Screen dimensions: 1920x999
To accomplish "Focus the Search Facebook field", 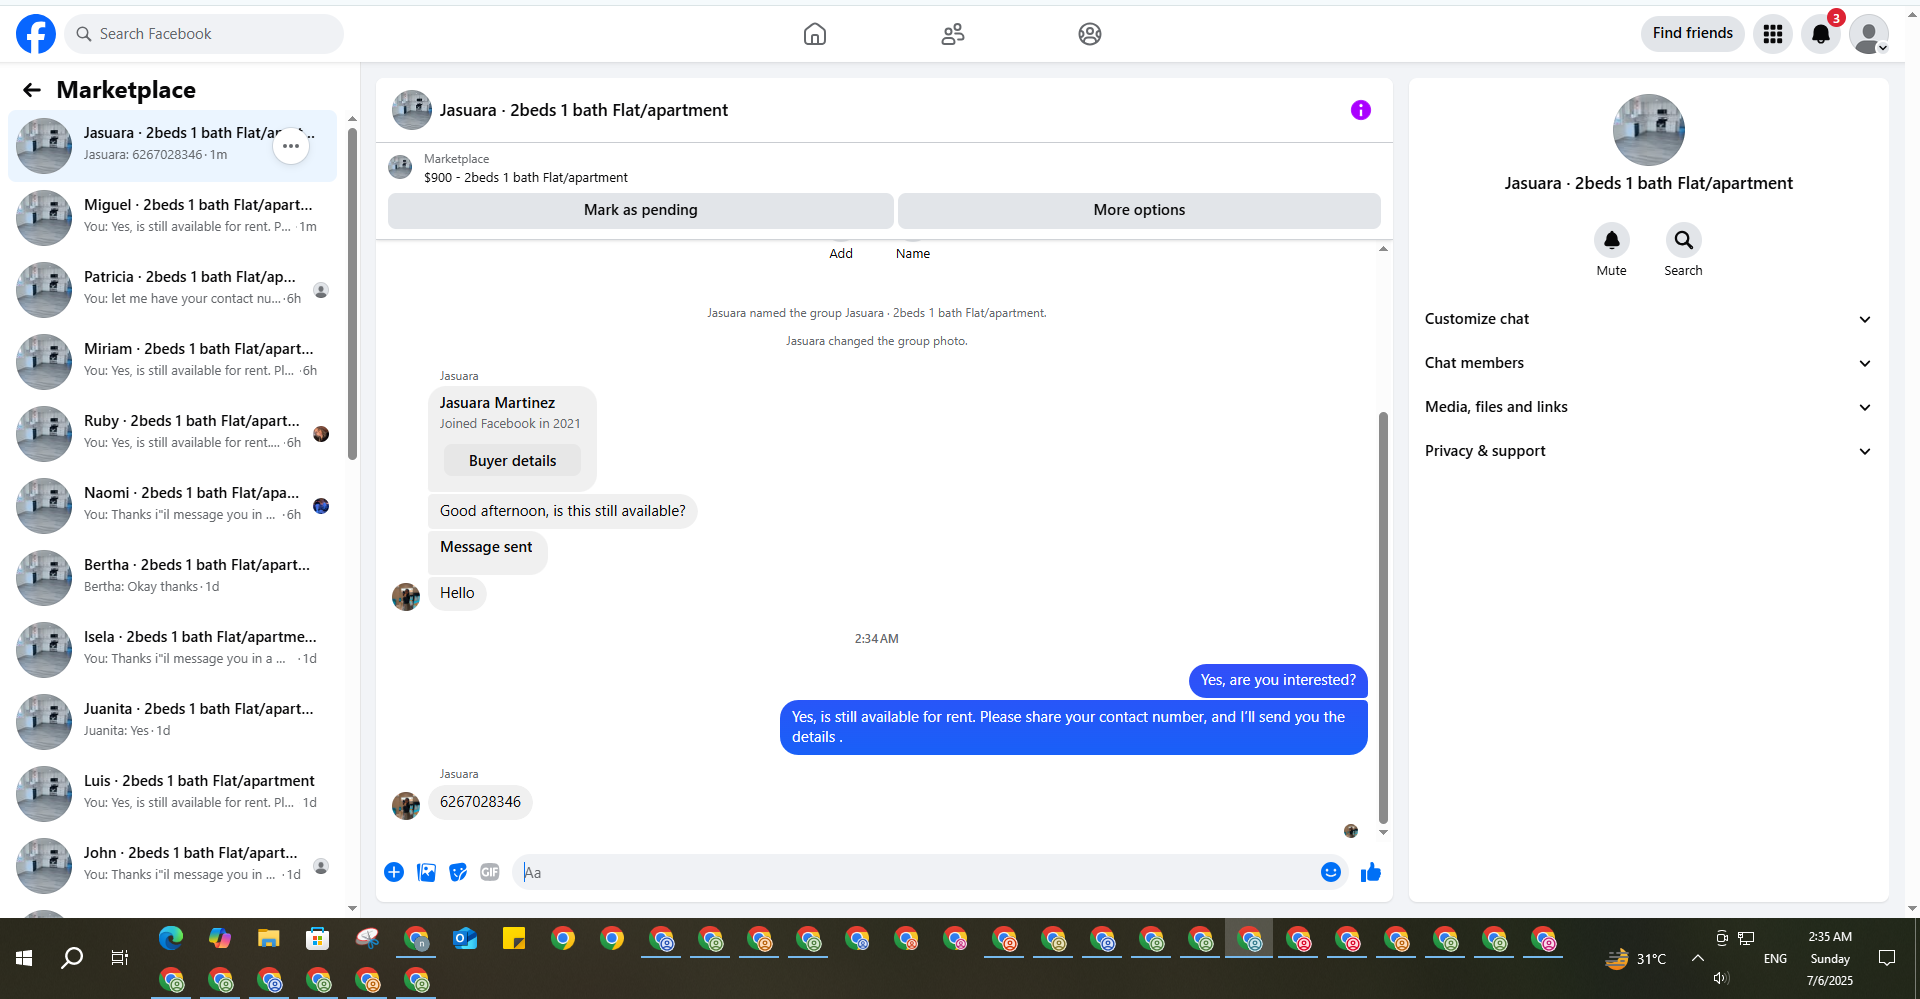I will point(204,34).
